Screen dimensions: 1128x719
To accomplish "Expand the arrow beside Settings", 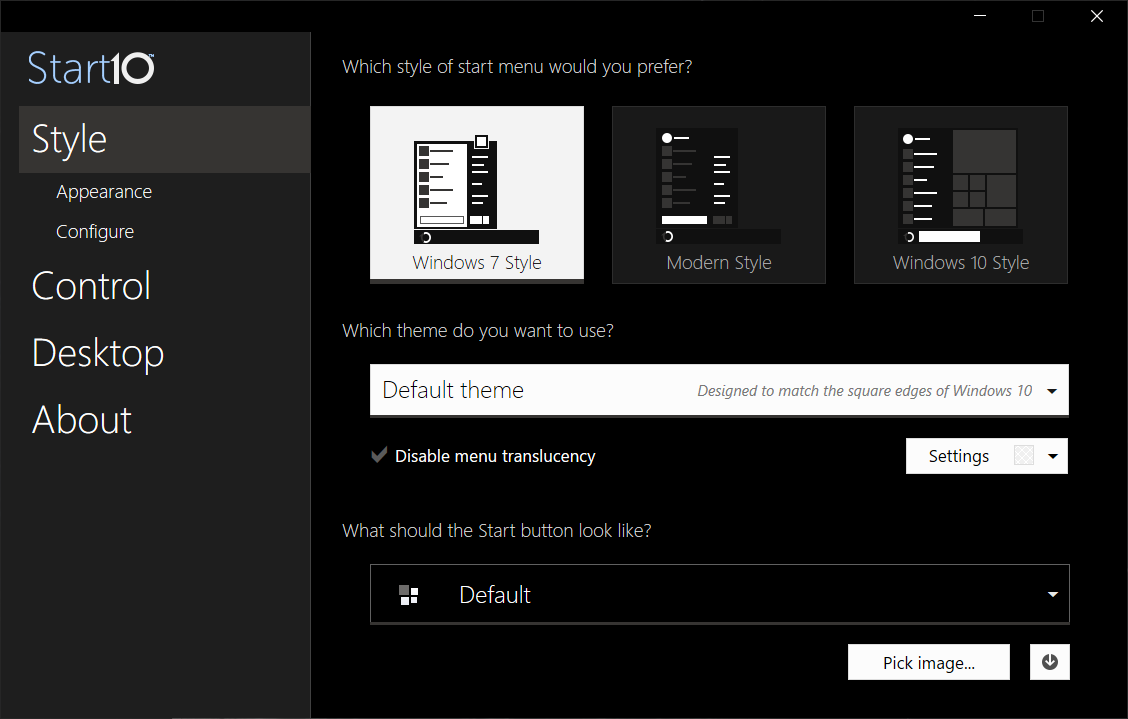I will 1053,456.
